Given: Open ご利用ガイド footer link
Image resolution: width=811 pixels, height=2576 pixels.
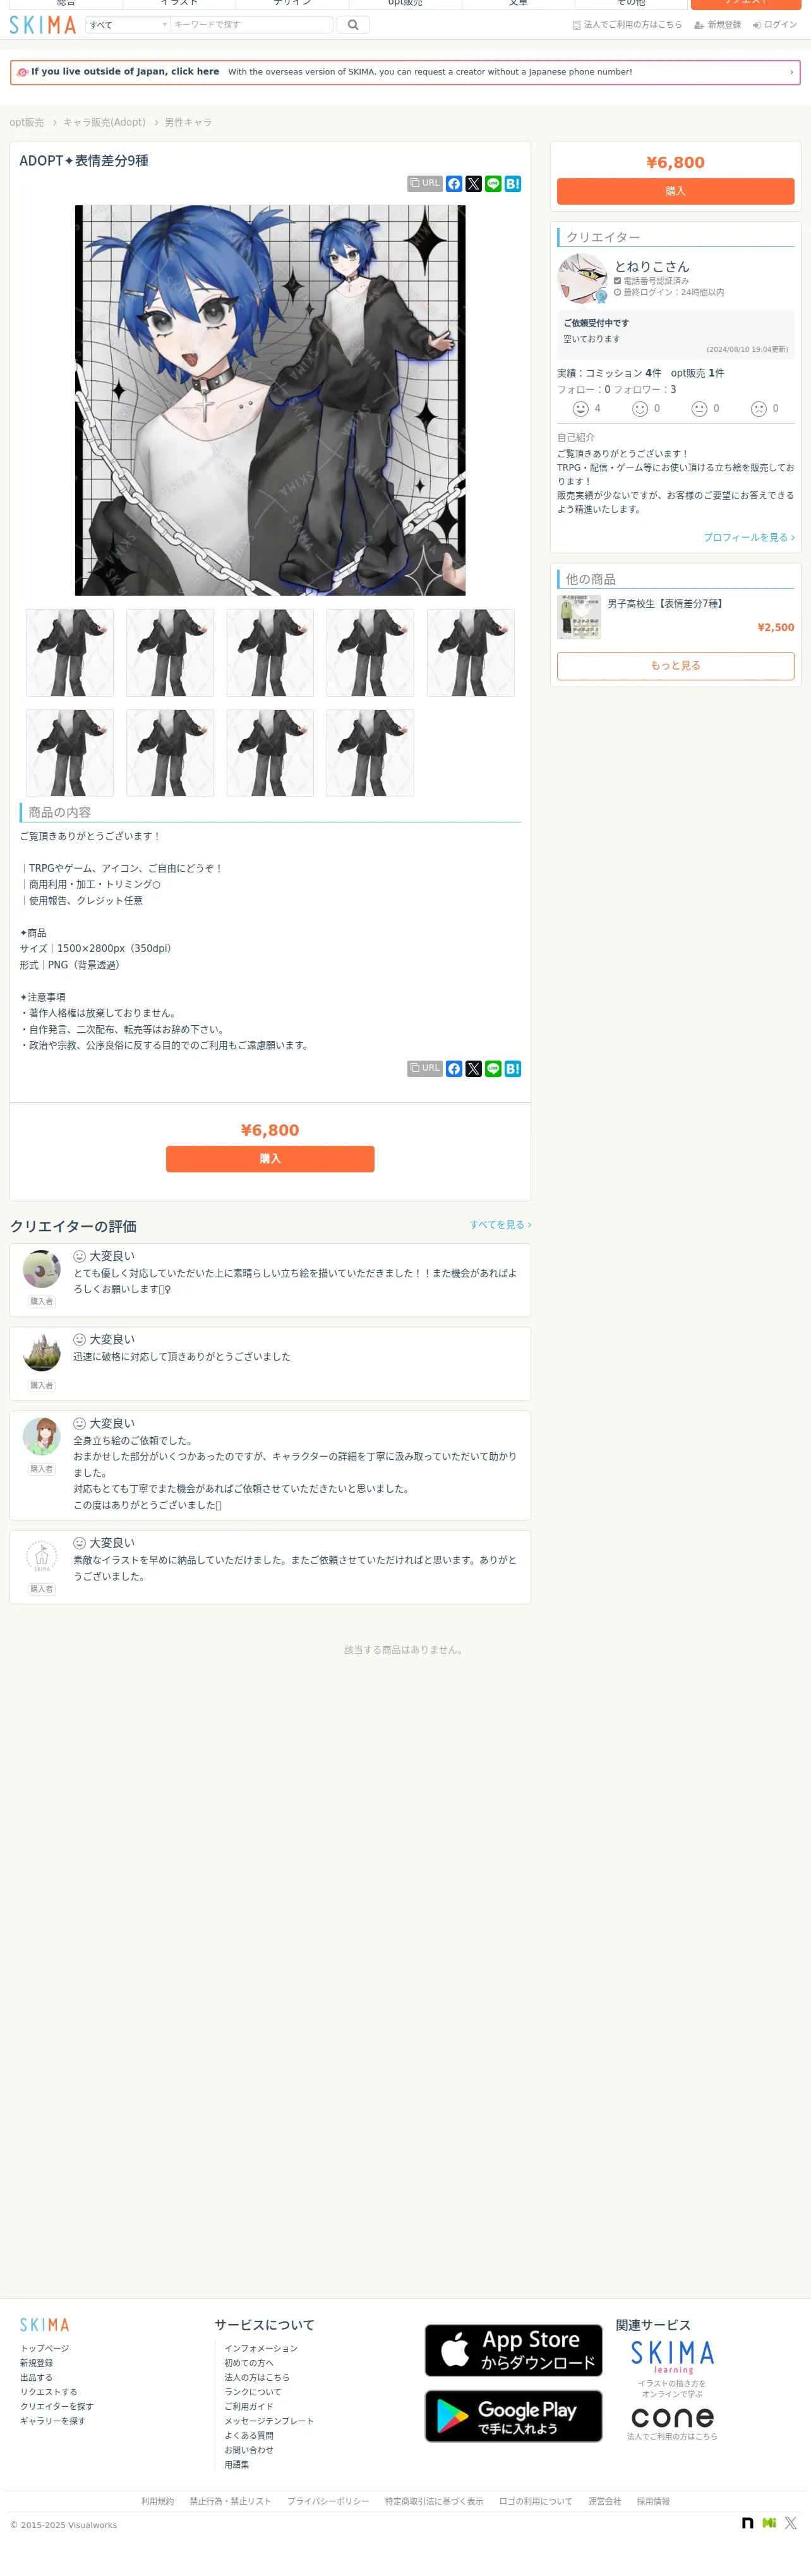Looking at the screenshot, I should (x=249, y=2406).
